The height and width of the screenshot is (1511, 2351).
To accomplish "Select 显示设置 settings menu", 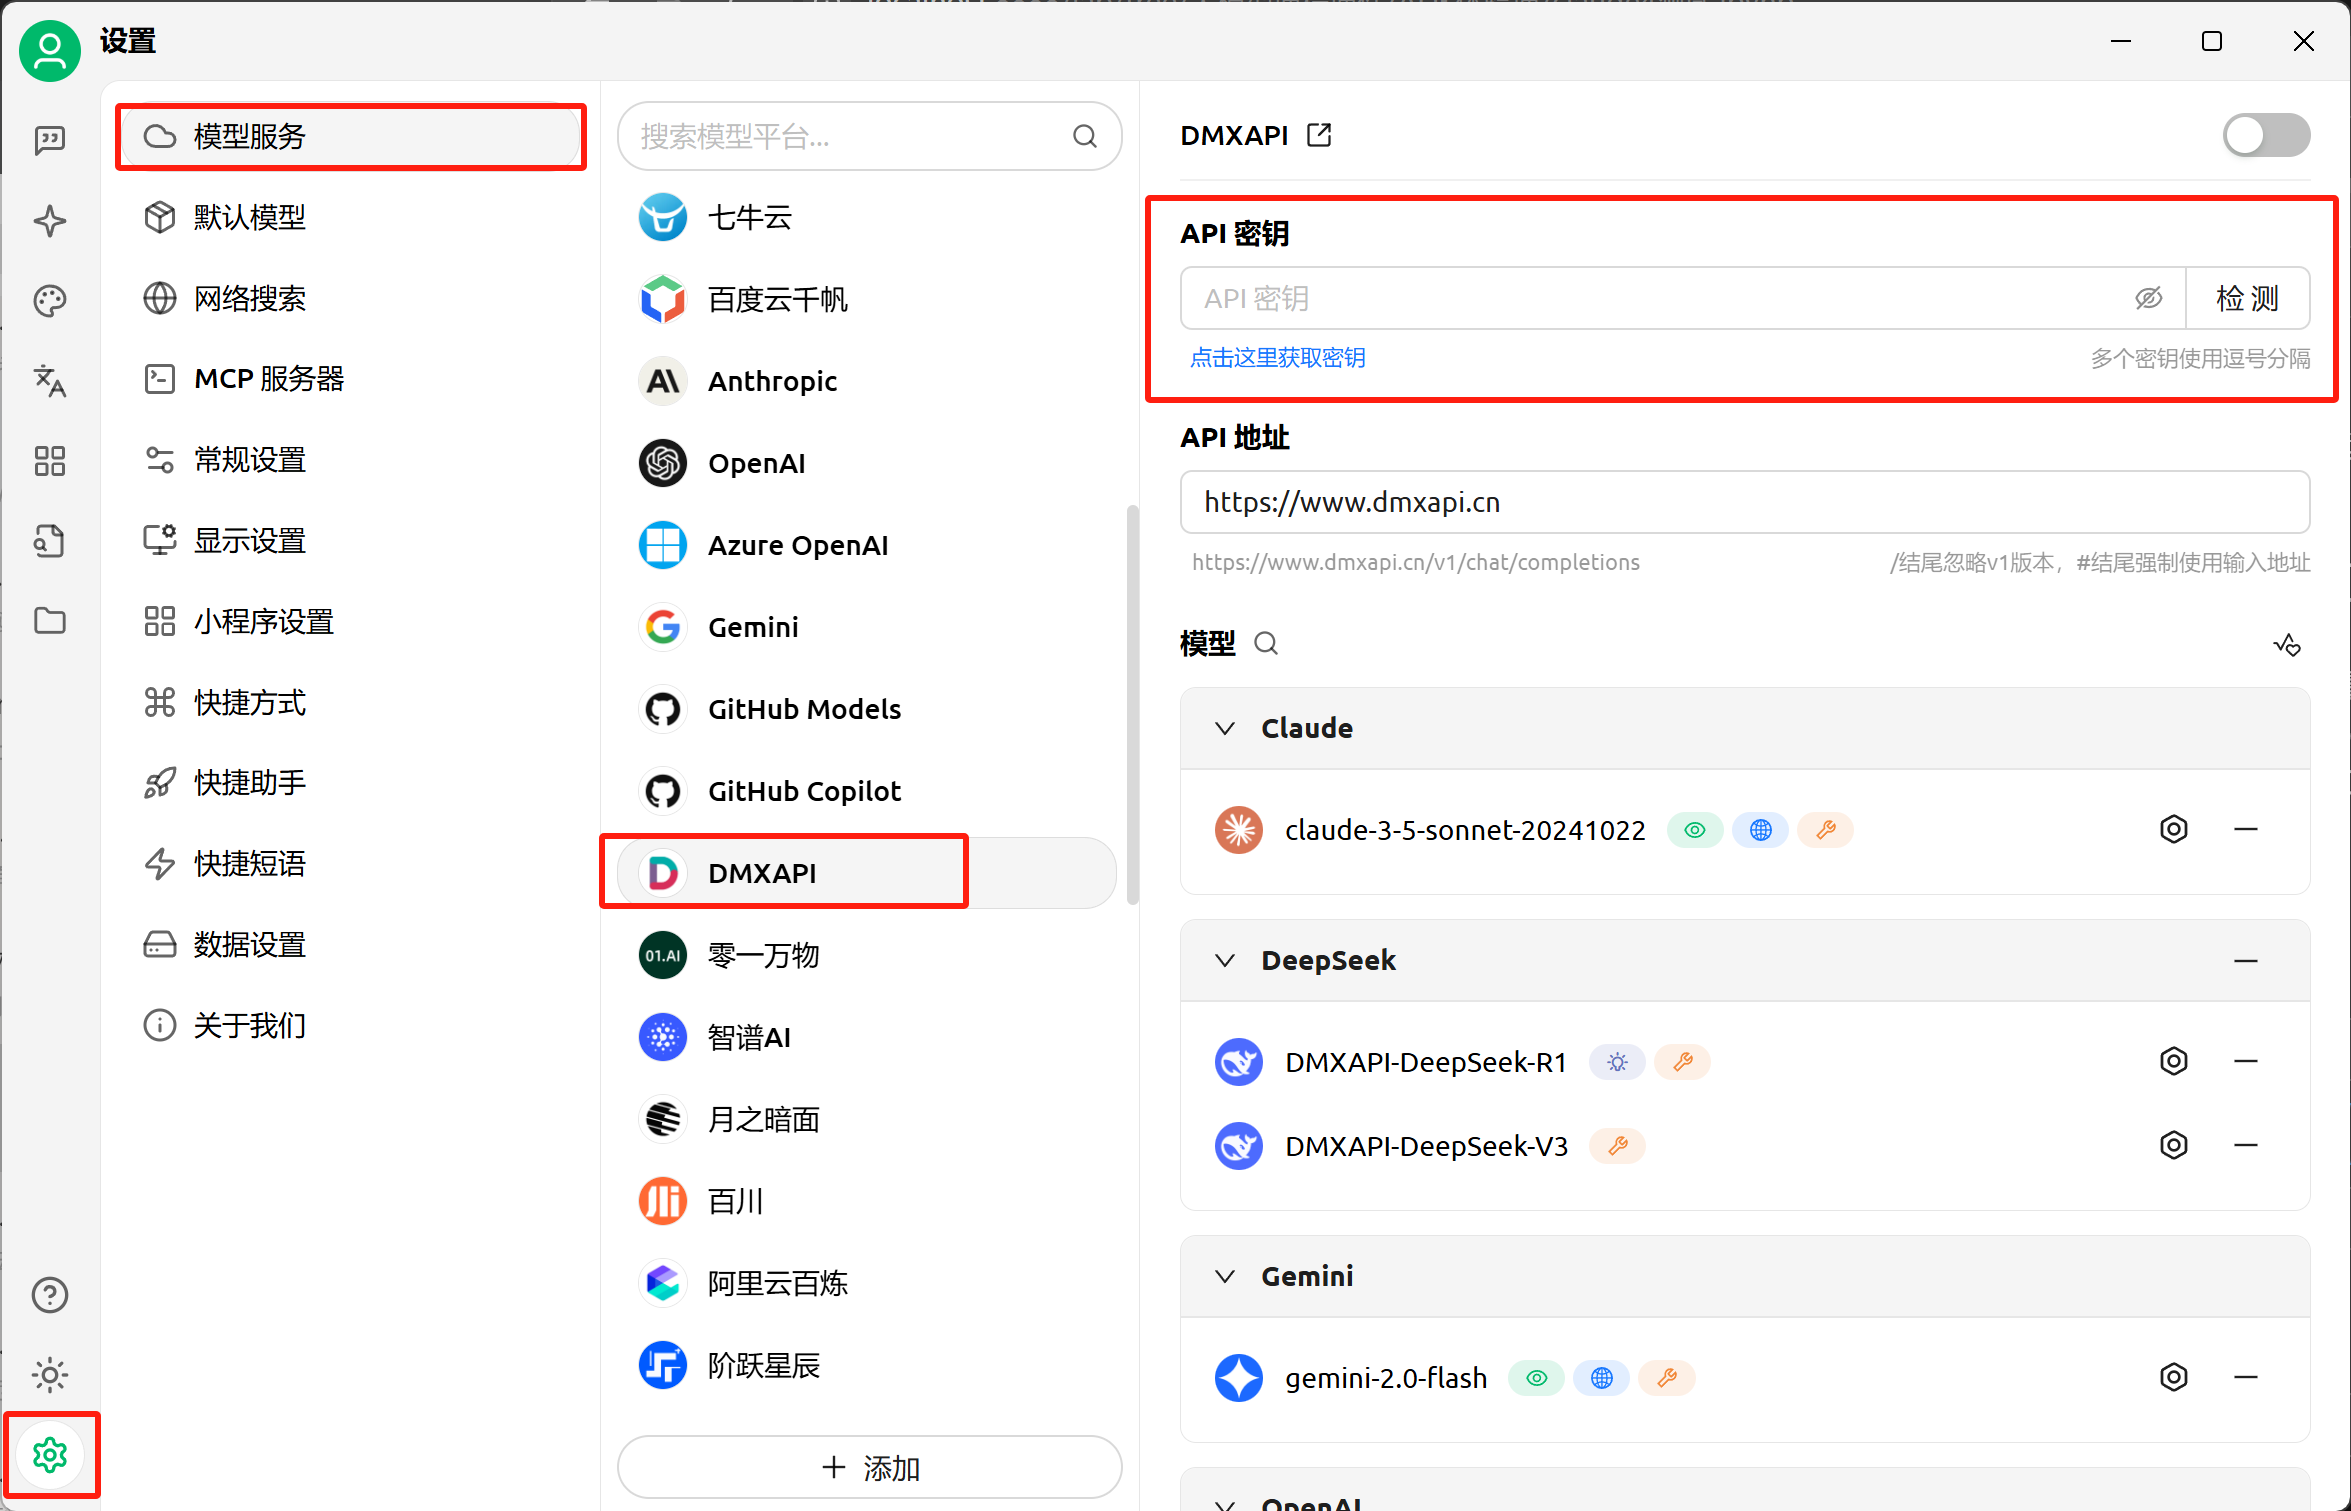I will pyautogui.click(x=350, y=541).
